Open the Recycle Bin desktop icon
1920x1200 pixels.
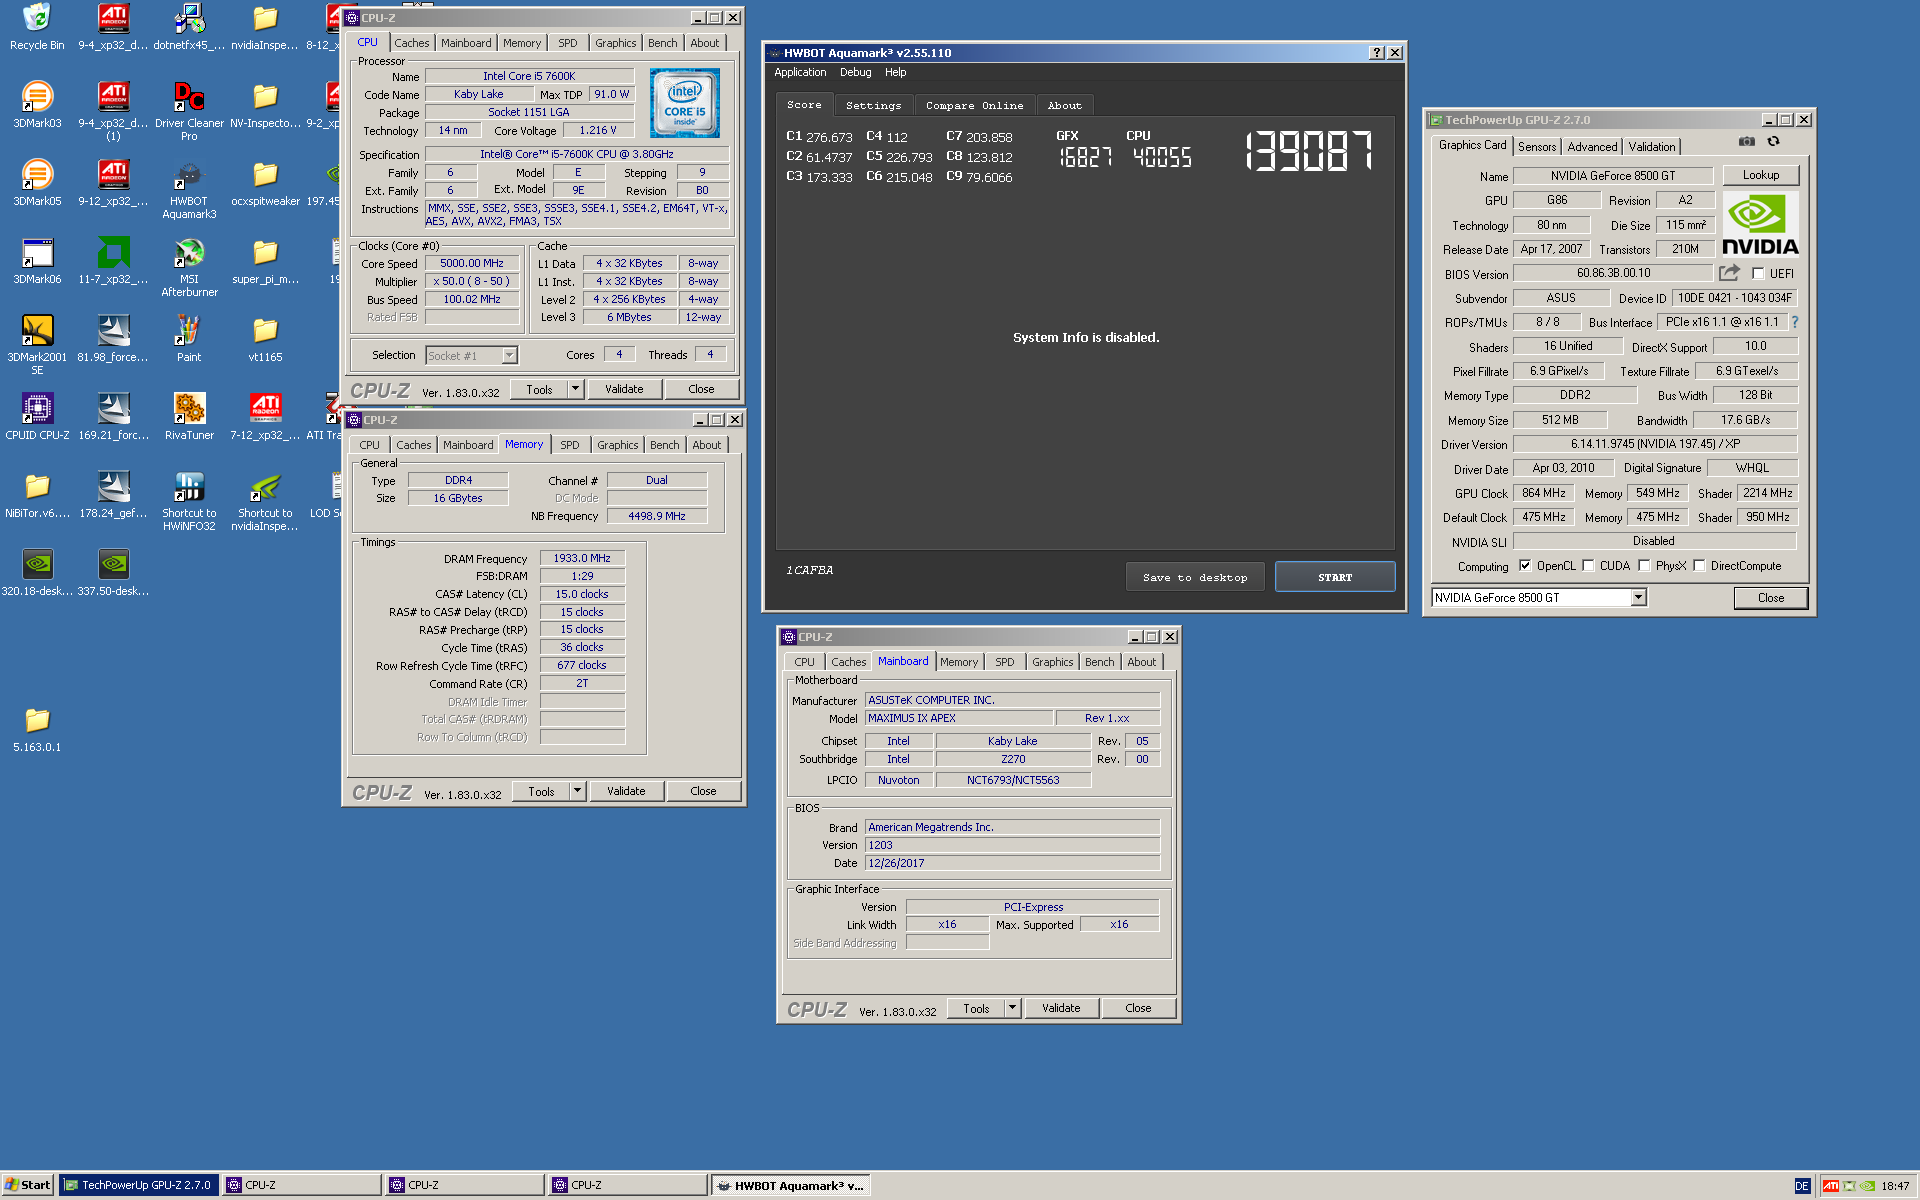(x=37, y=26)
